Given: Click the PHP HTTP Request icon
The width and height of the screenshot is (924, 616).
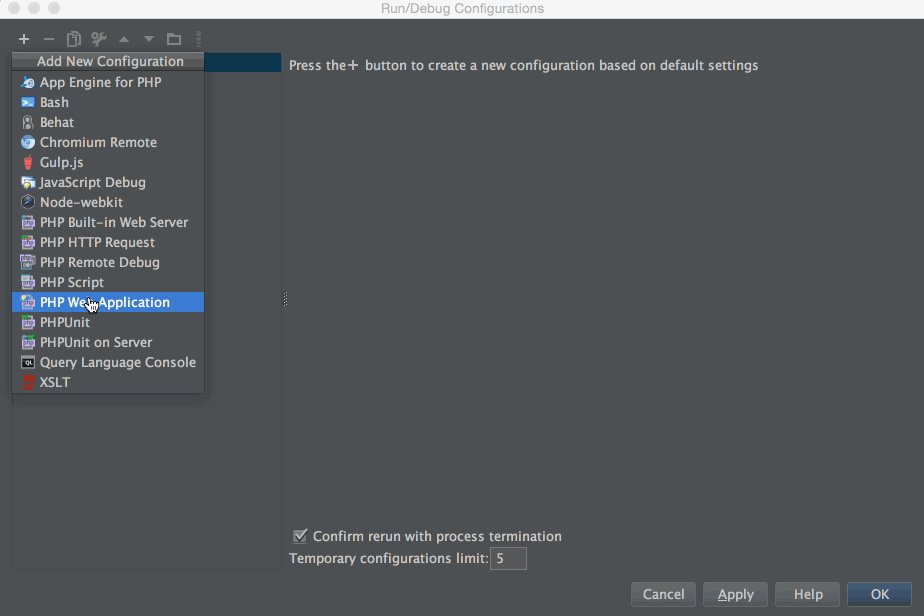Looking at the screenshot, I should 28,242.
